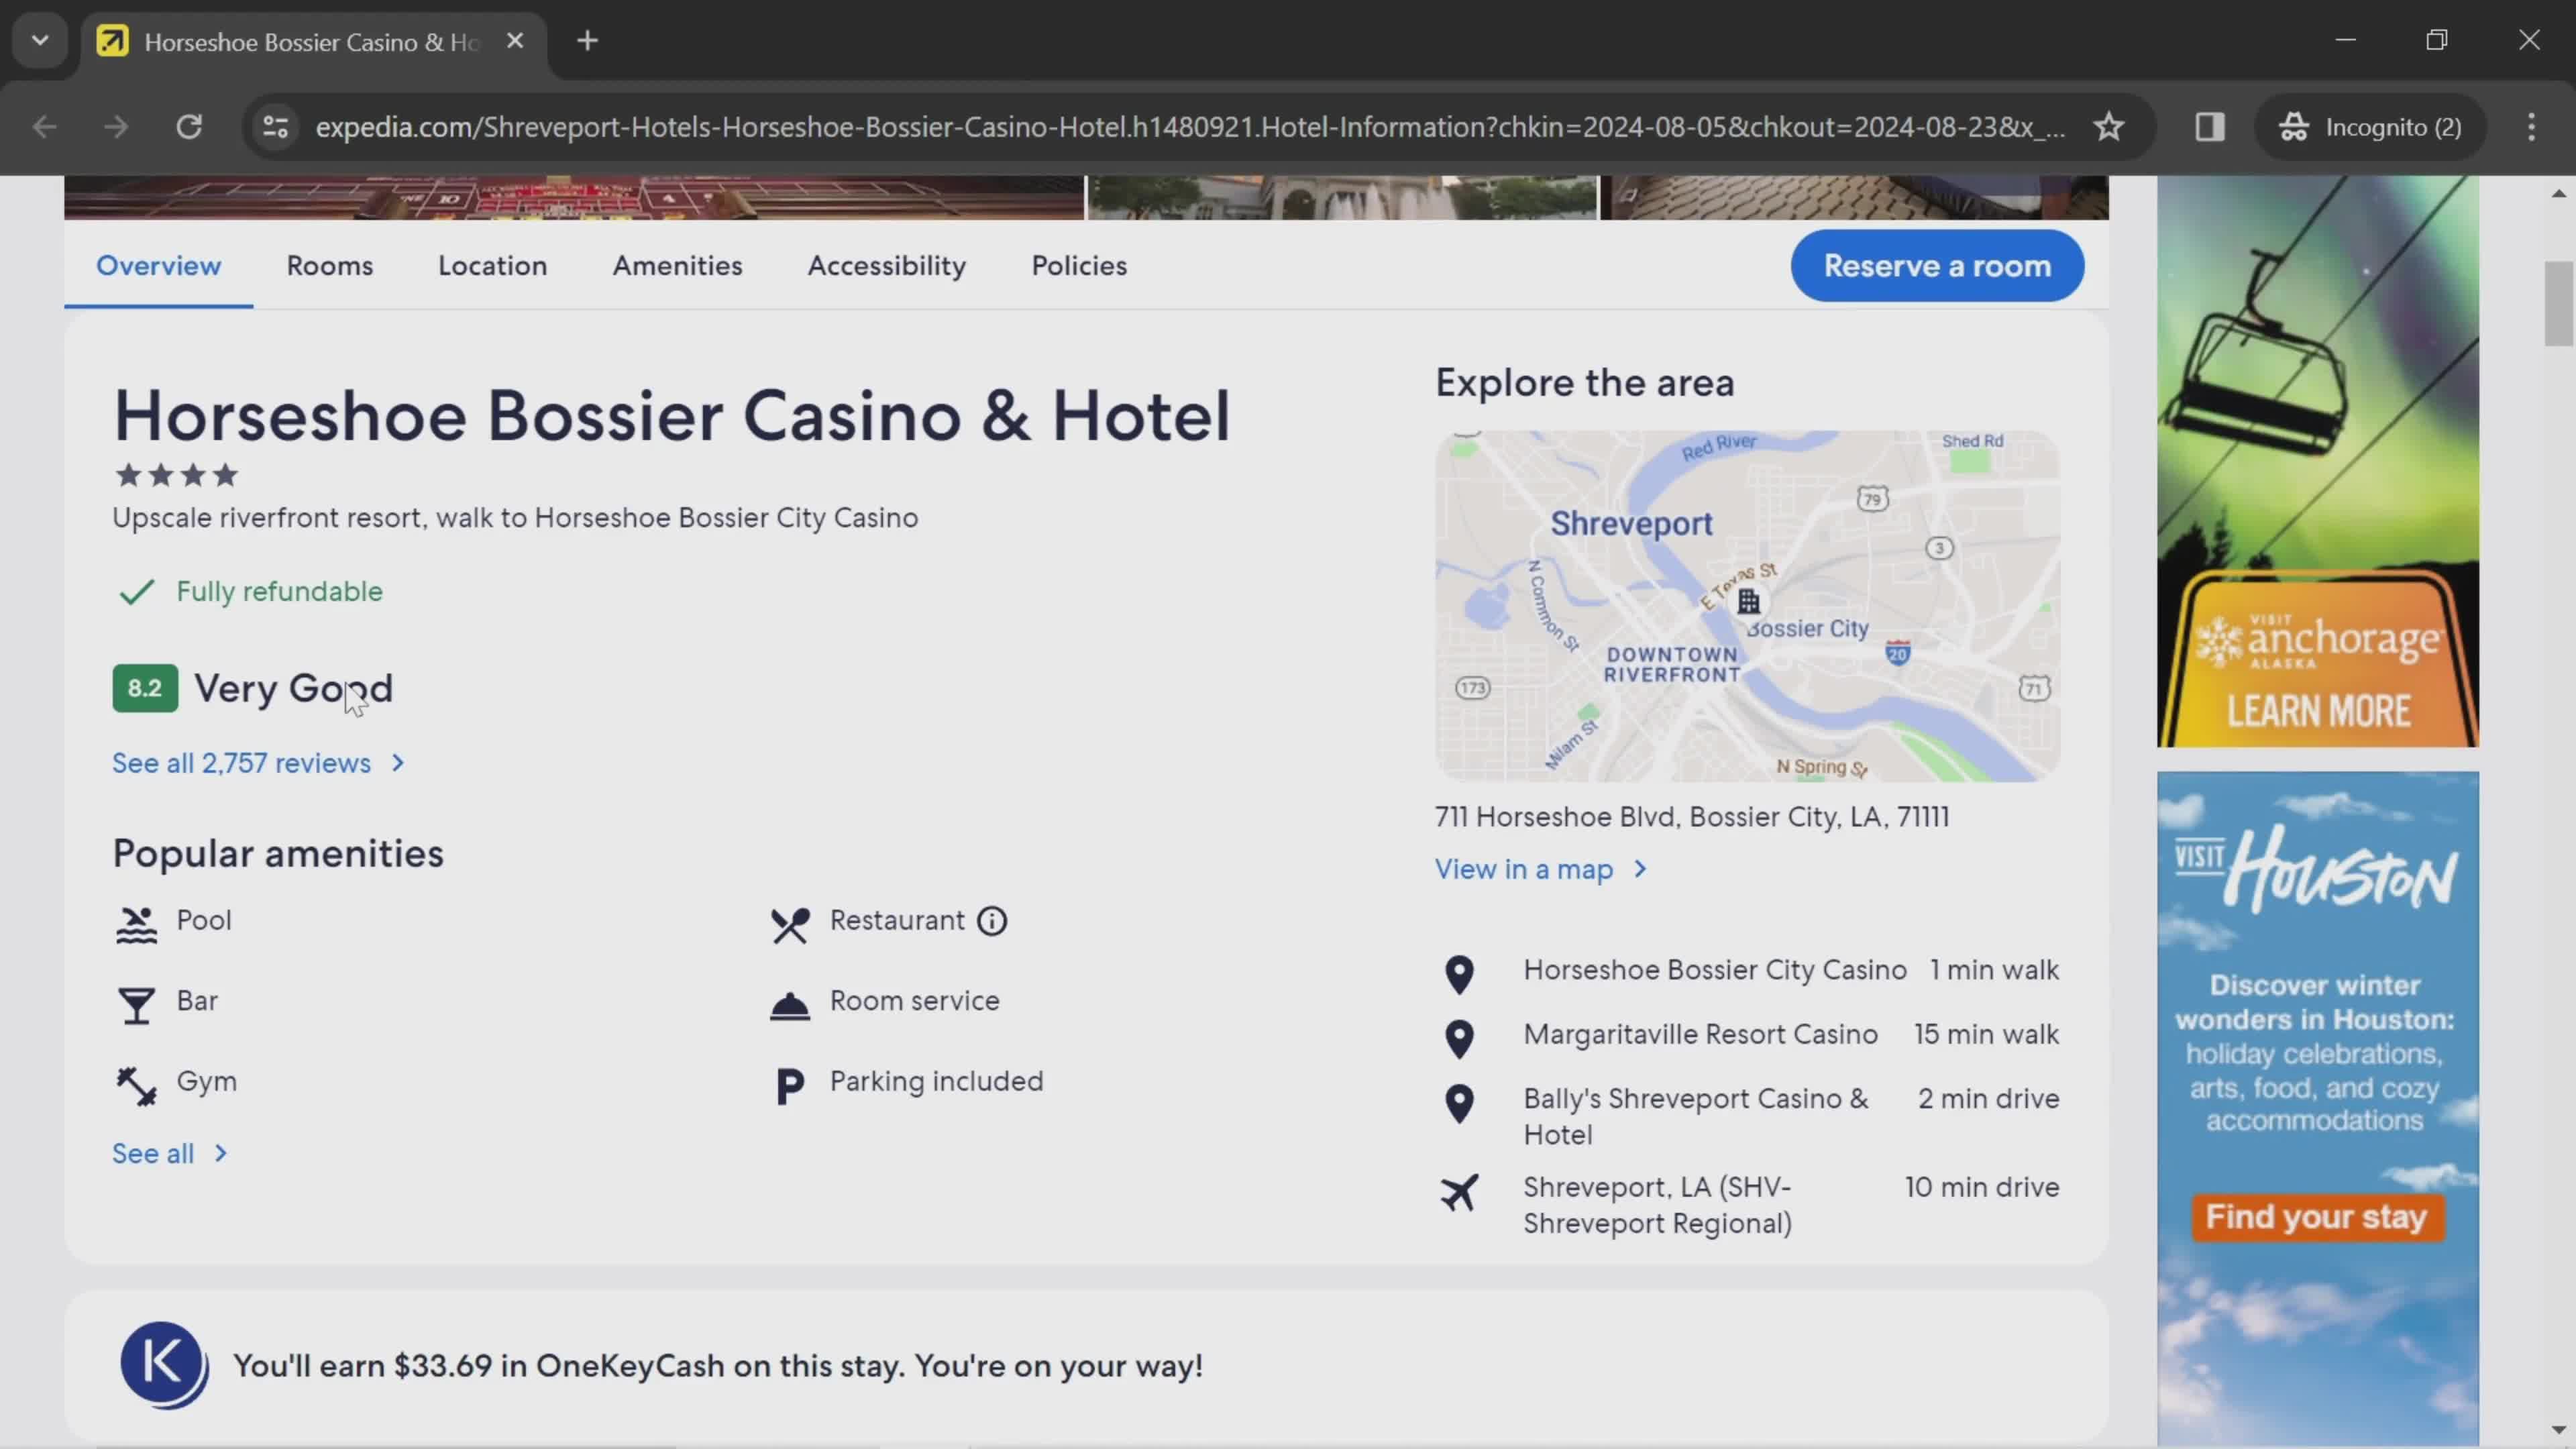Viewport: 2576px width, 1449px height.
Task: Click the Restaurant info icon
Action: pyautogui.click(x=992, y=921)
